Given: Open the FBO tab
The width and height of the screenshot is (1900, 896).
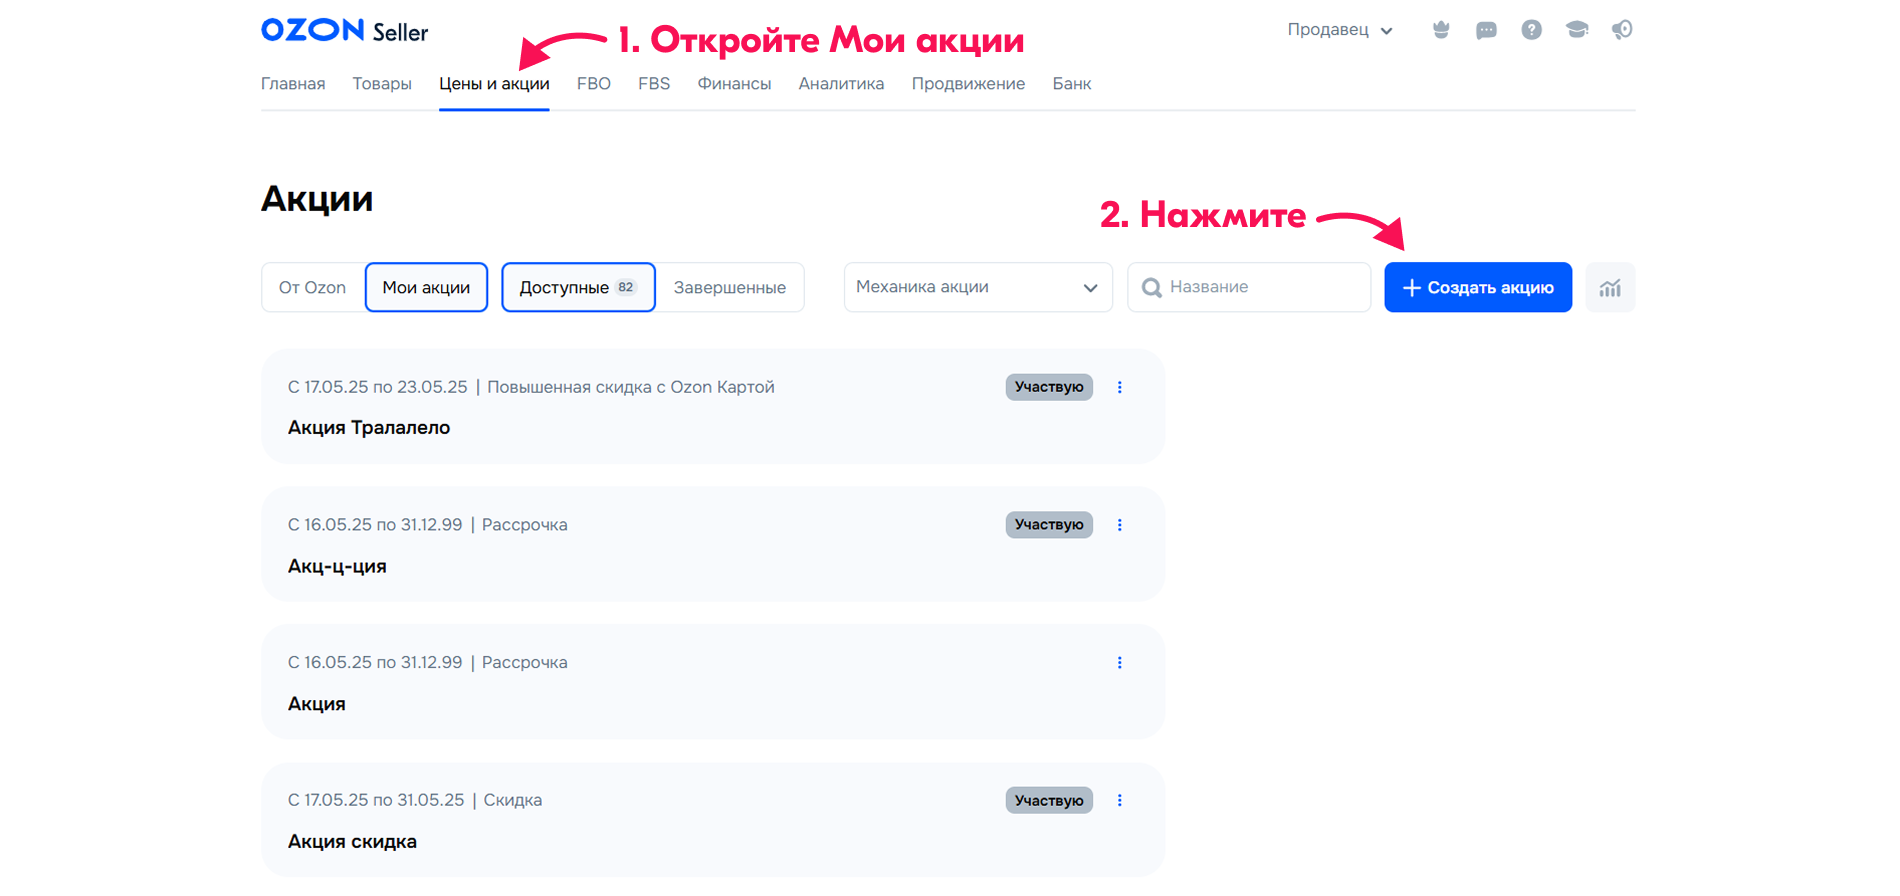Looking at the screenshot, I should [594, 84].
